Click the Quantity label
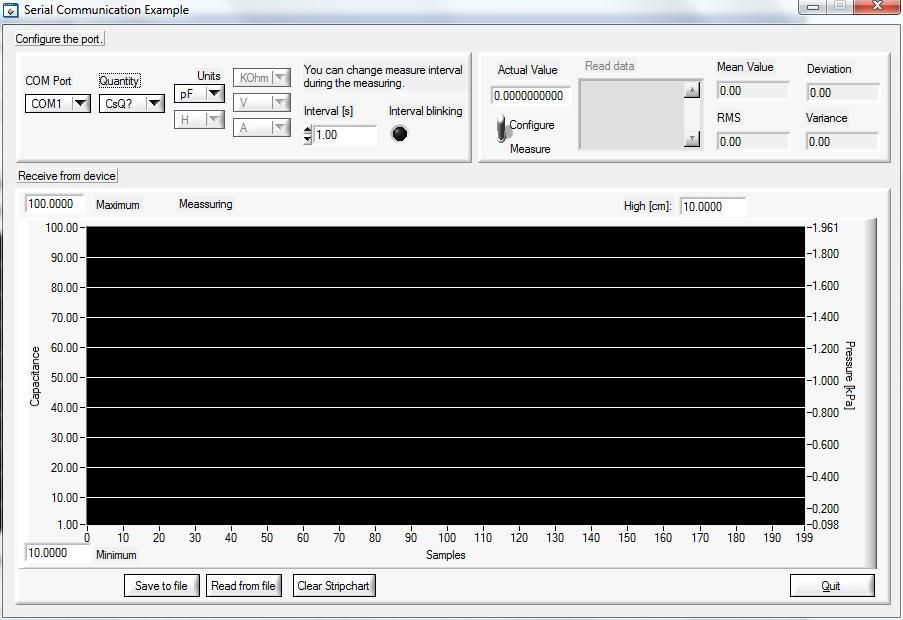Screen dimensions: 903x620 point(119,81)
